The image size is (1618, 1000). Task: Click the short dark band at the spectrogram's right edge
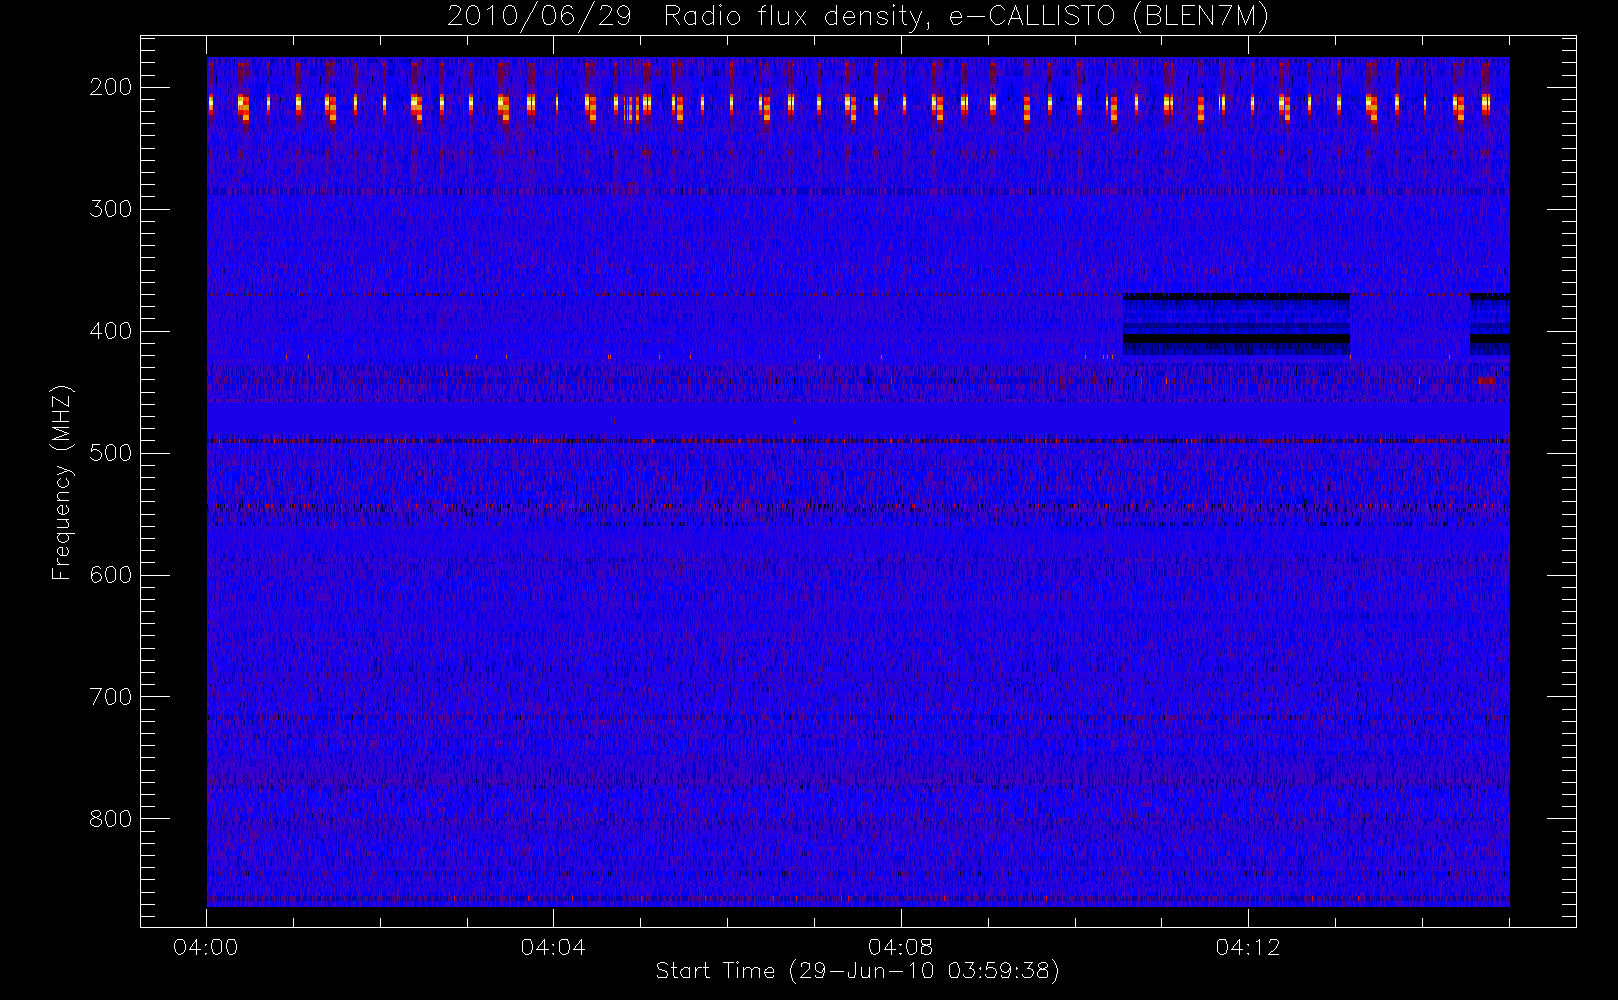1489,325
